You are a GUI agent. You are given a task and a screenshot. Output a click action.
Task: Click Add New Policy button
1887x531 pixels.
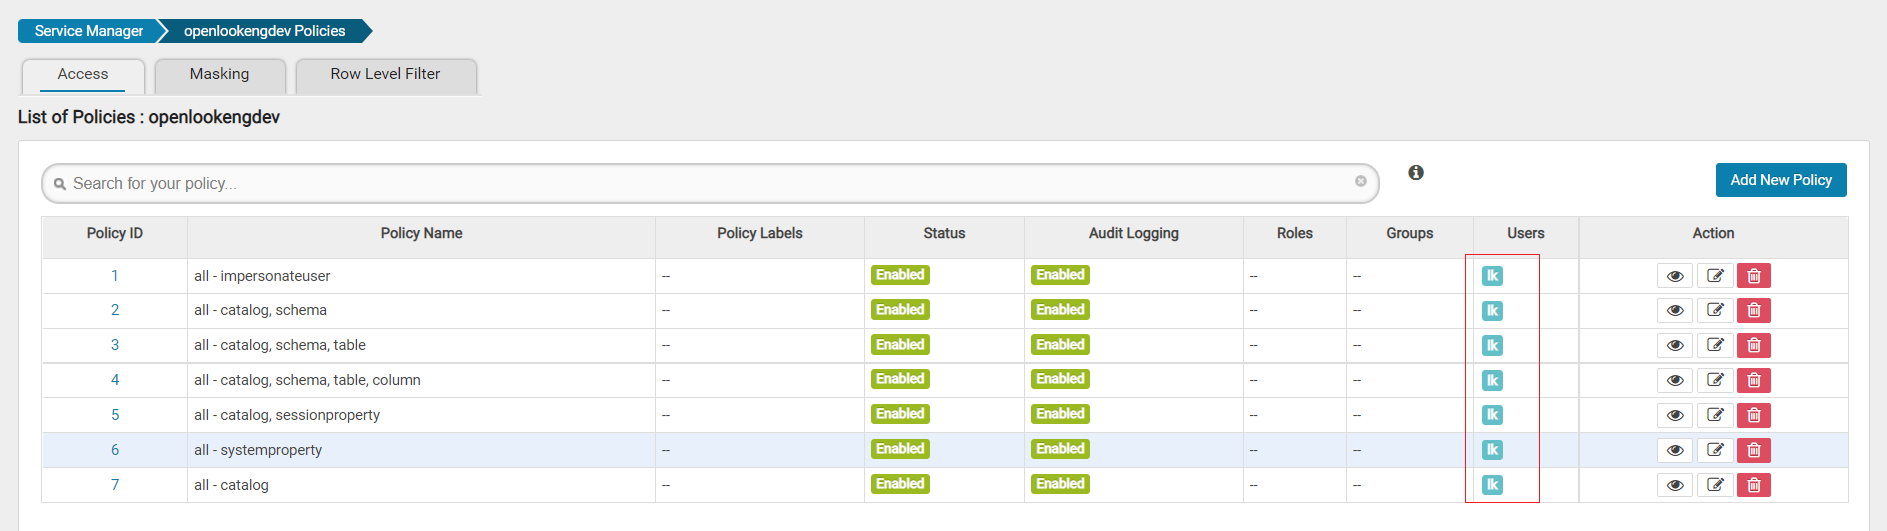point(1780,180)
